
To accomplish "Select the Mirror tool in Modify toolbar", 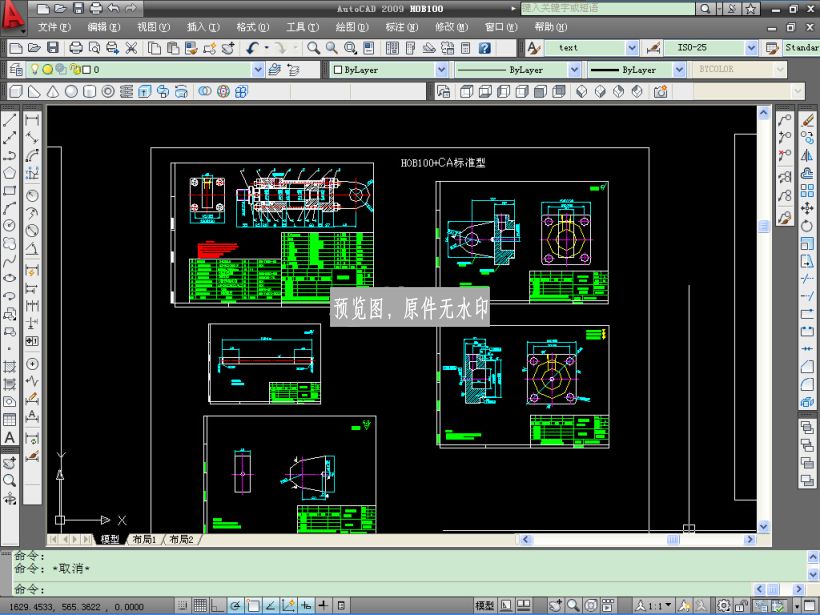I will (807, 155).
